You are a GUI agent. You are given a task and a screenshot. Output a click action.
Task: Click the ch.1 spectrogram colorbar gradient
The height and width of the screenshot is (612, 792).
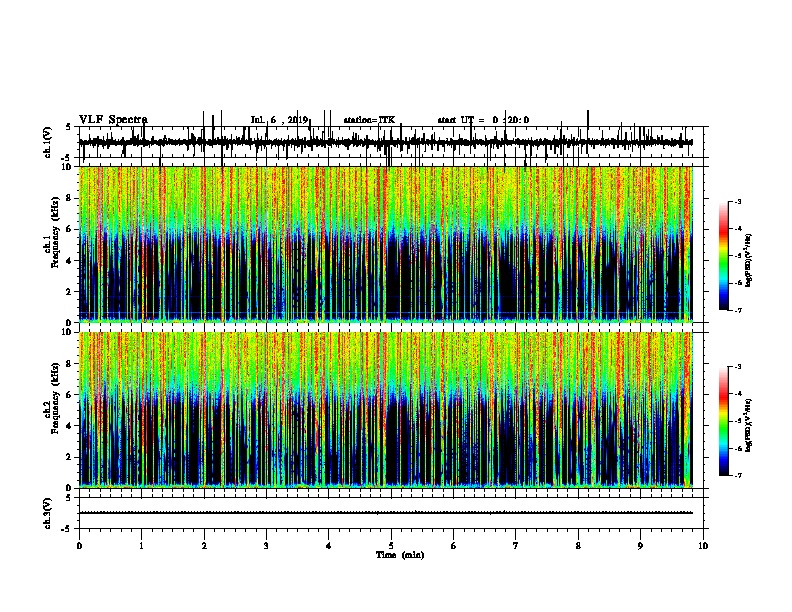coord(723,256)
